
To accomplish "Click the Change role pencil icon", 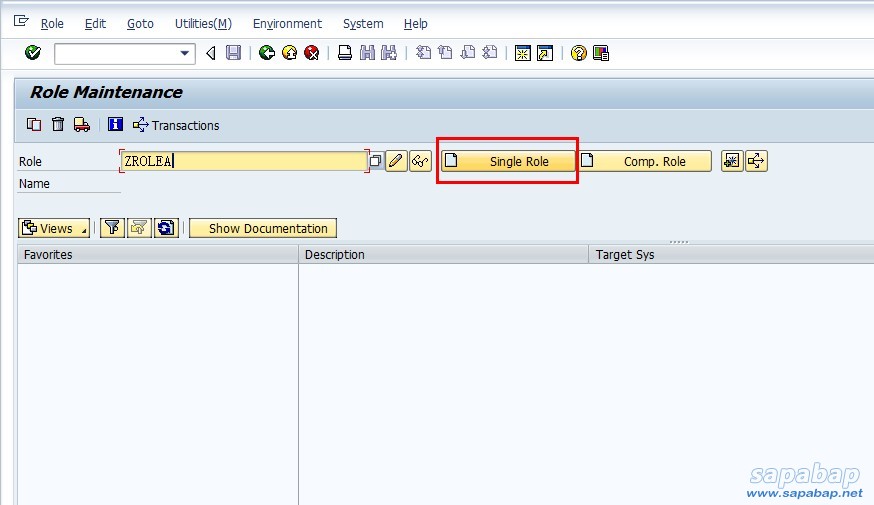I will (396, 161).
